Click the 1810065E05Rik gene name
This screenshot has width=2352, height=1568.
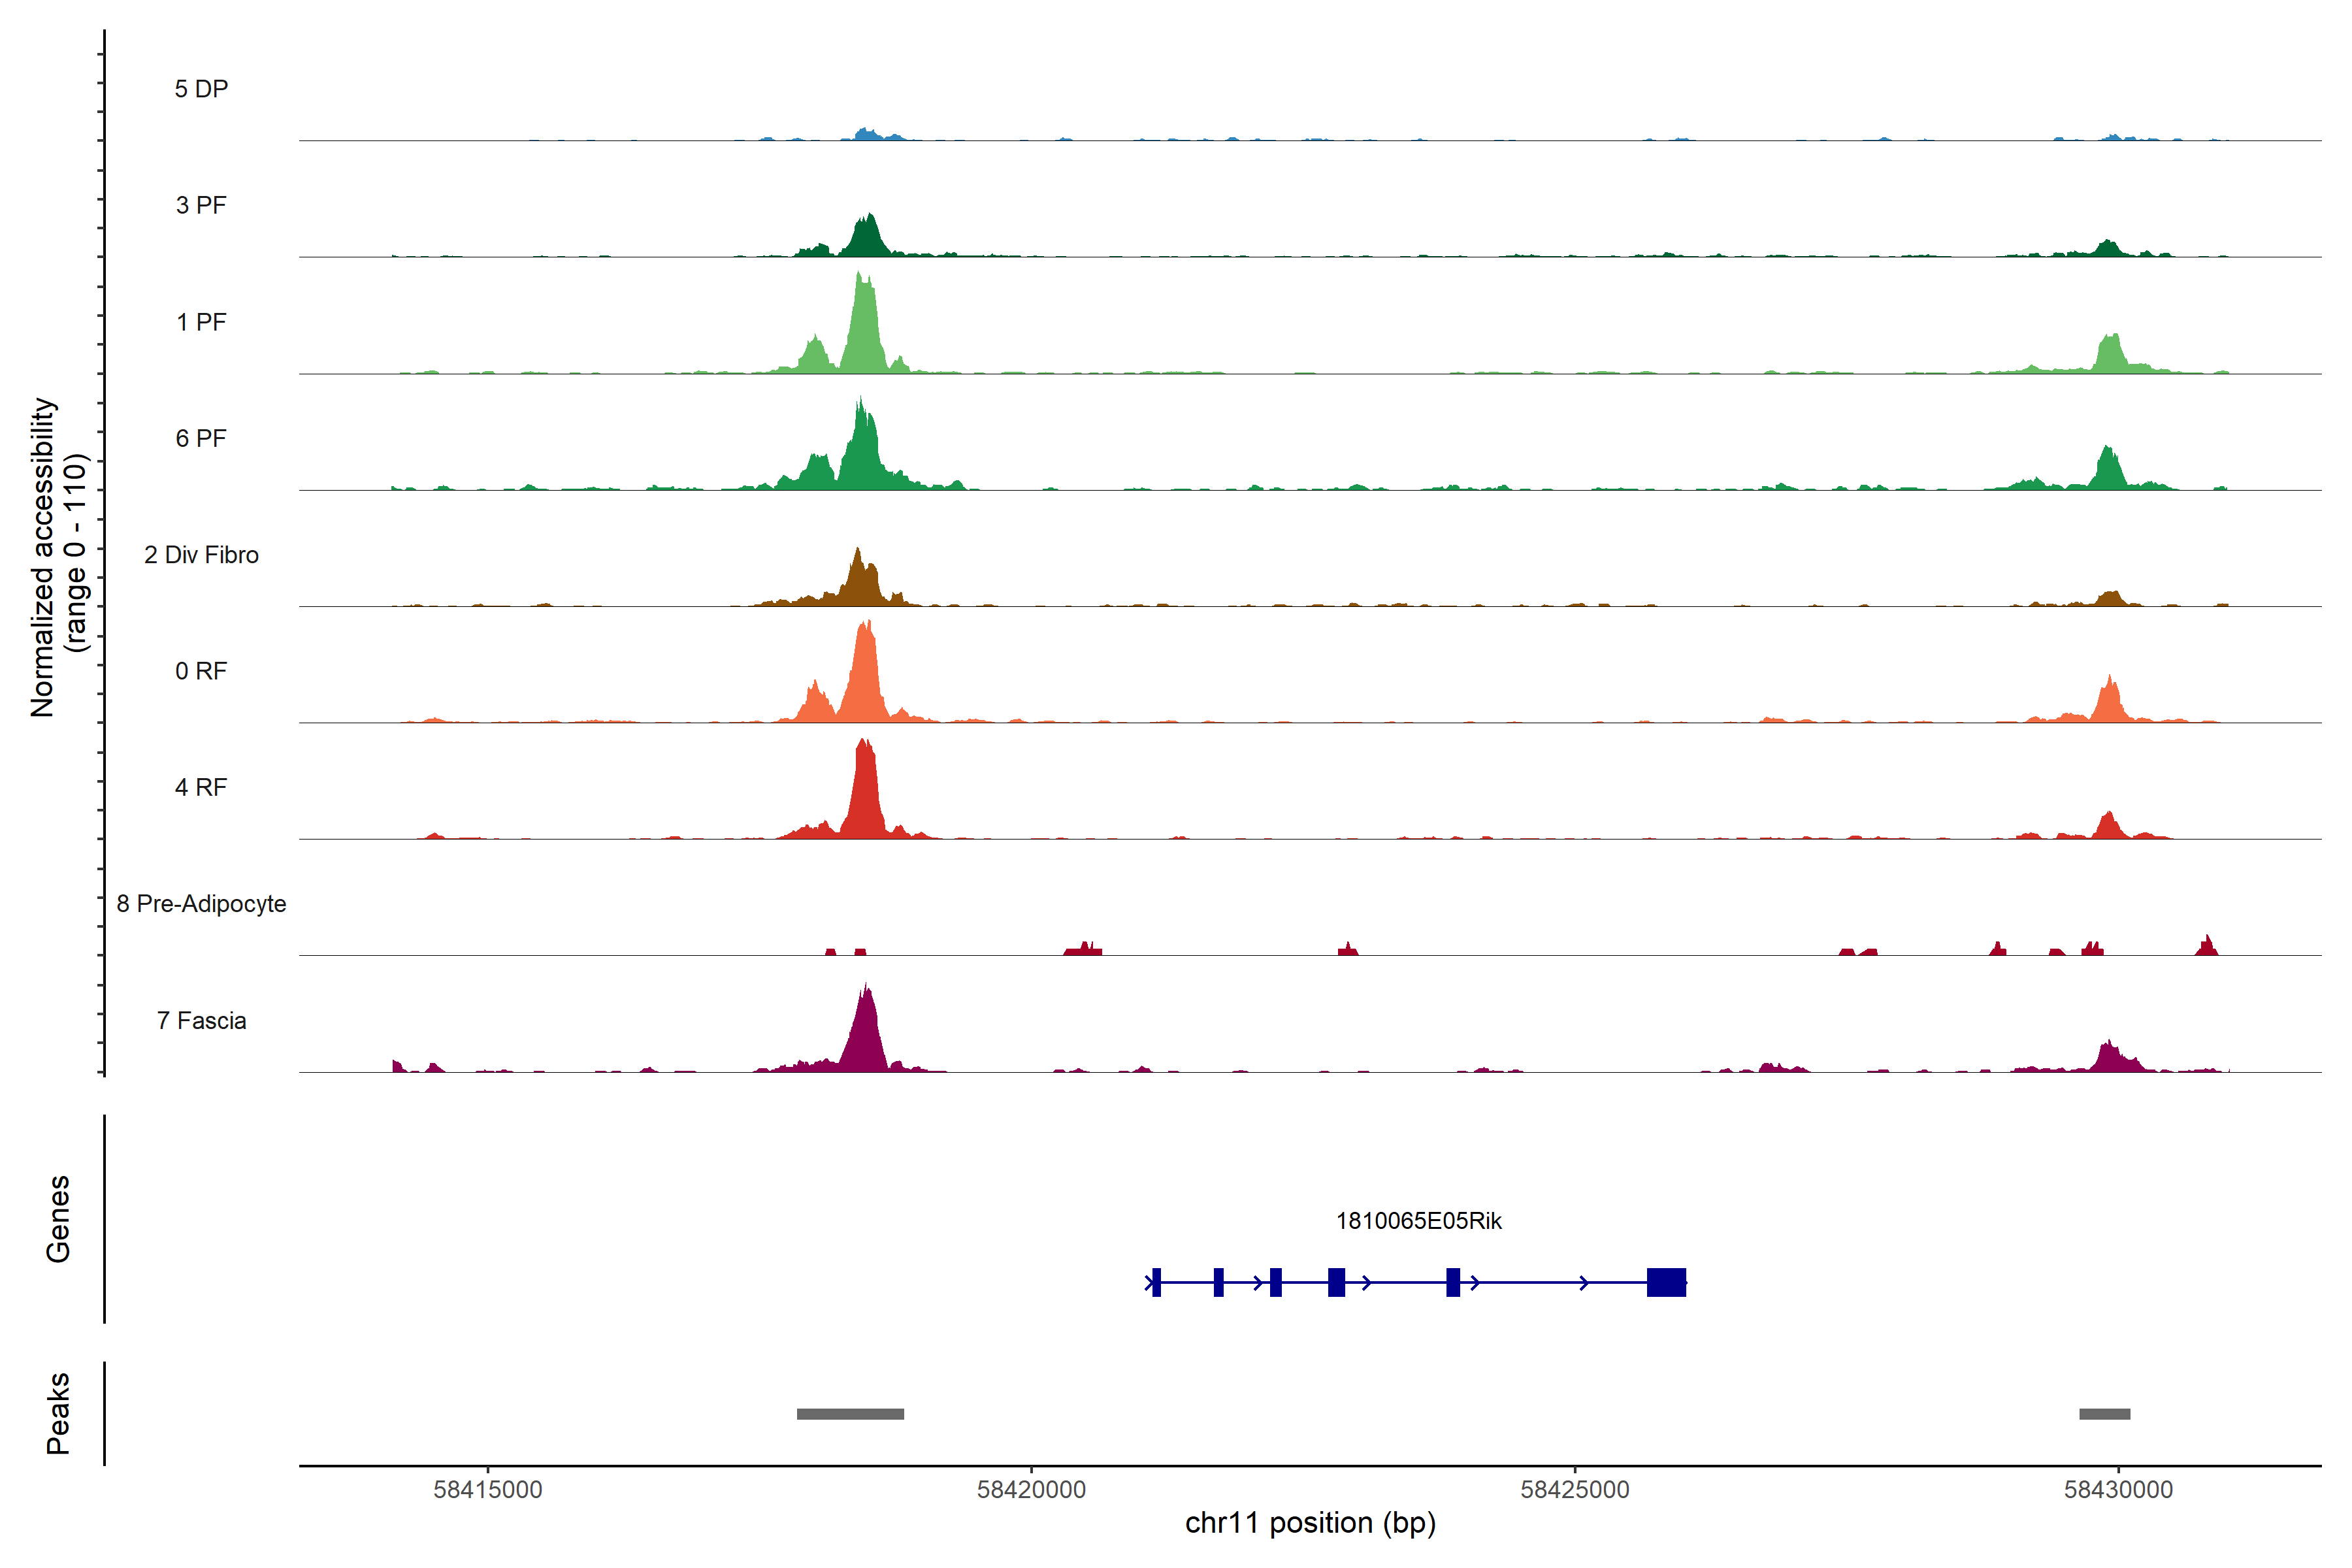(x=1418, y=1221)
